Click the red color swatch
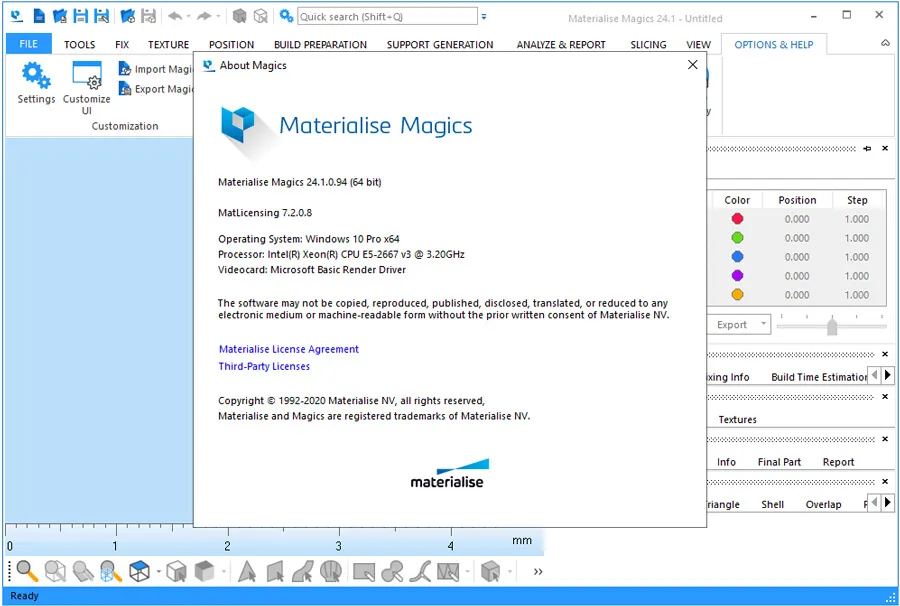The width and height of the screenshot is (900, 606). tap(737, 219)
